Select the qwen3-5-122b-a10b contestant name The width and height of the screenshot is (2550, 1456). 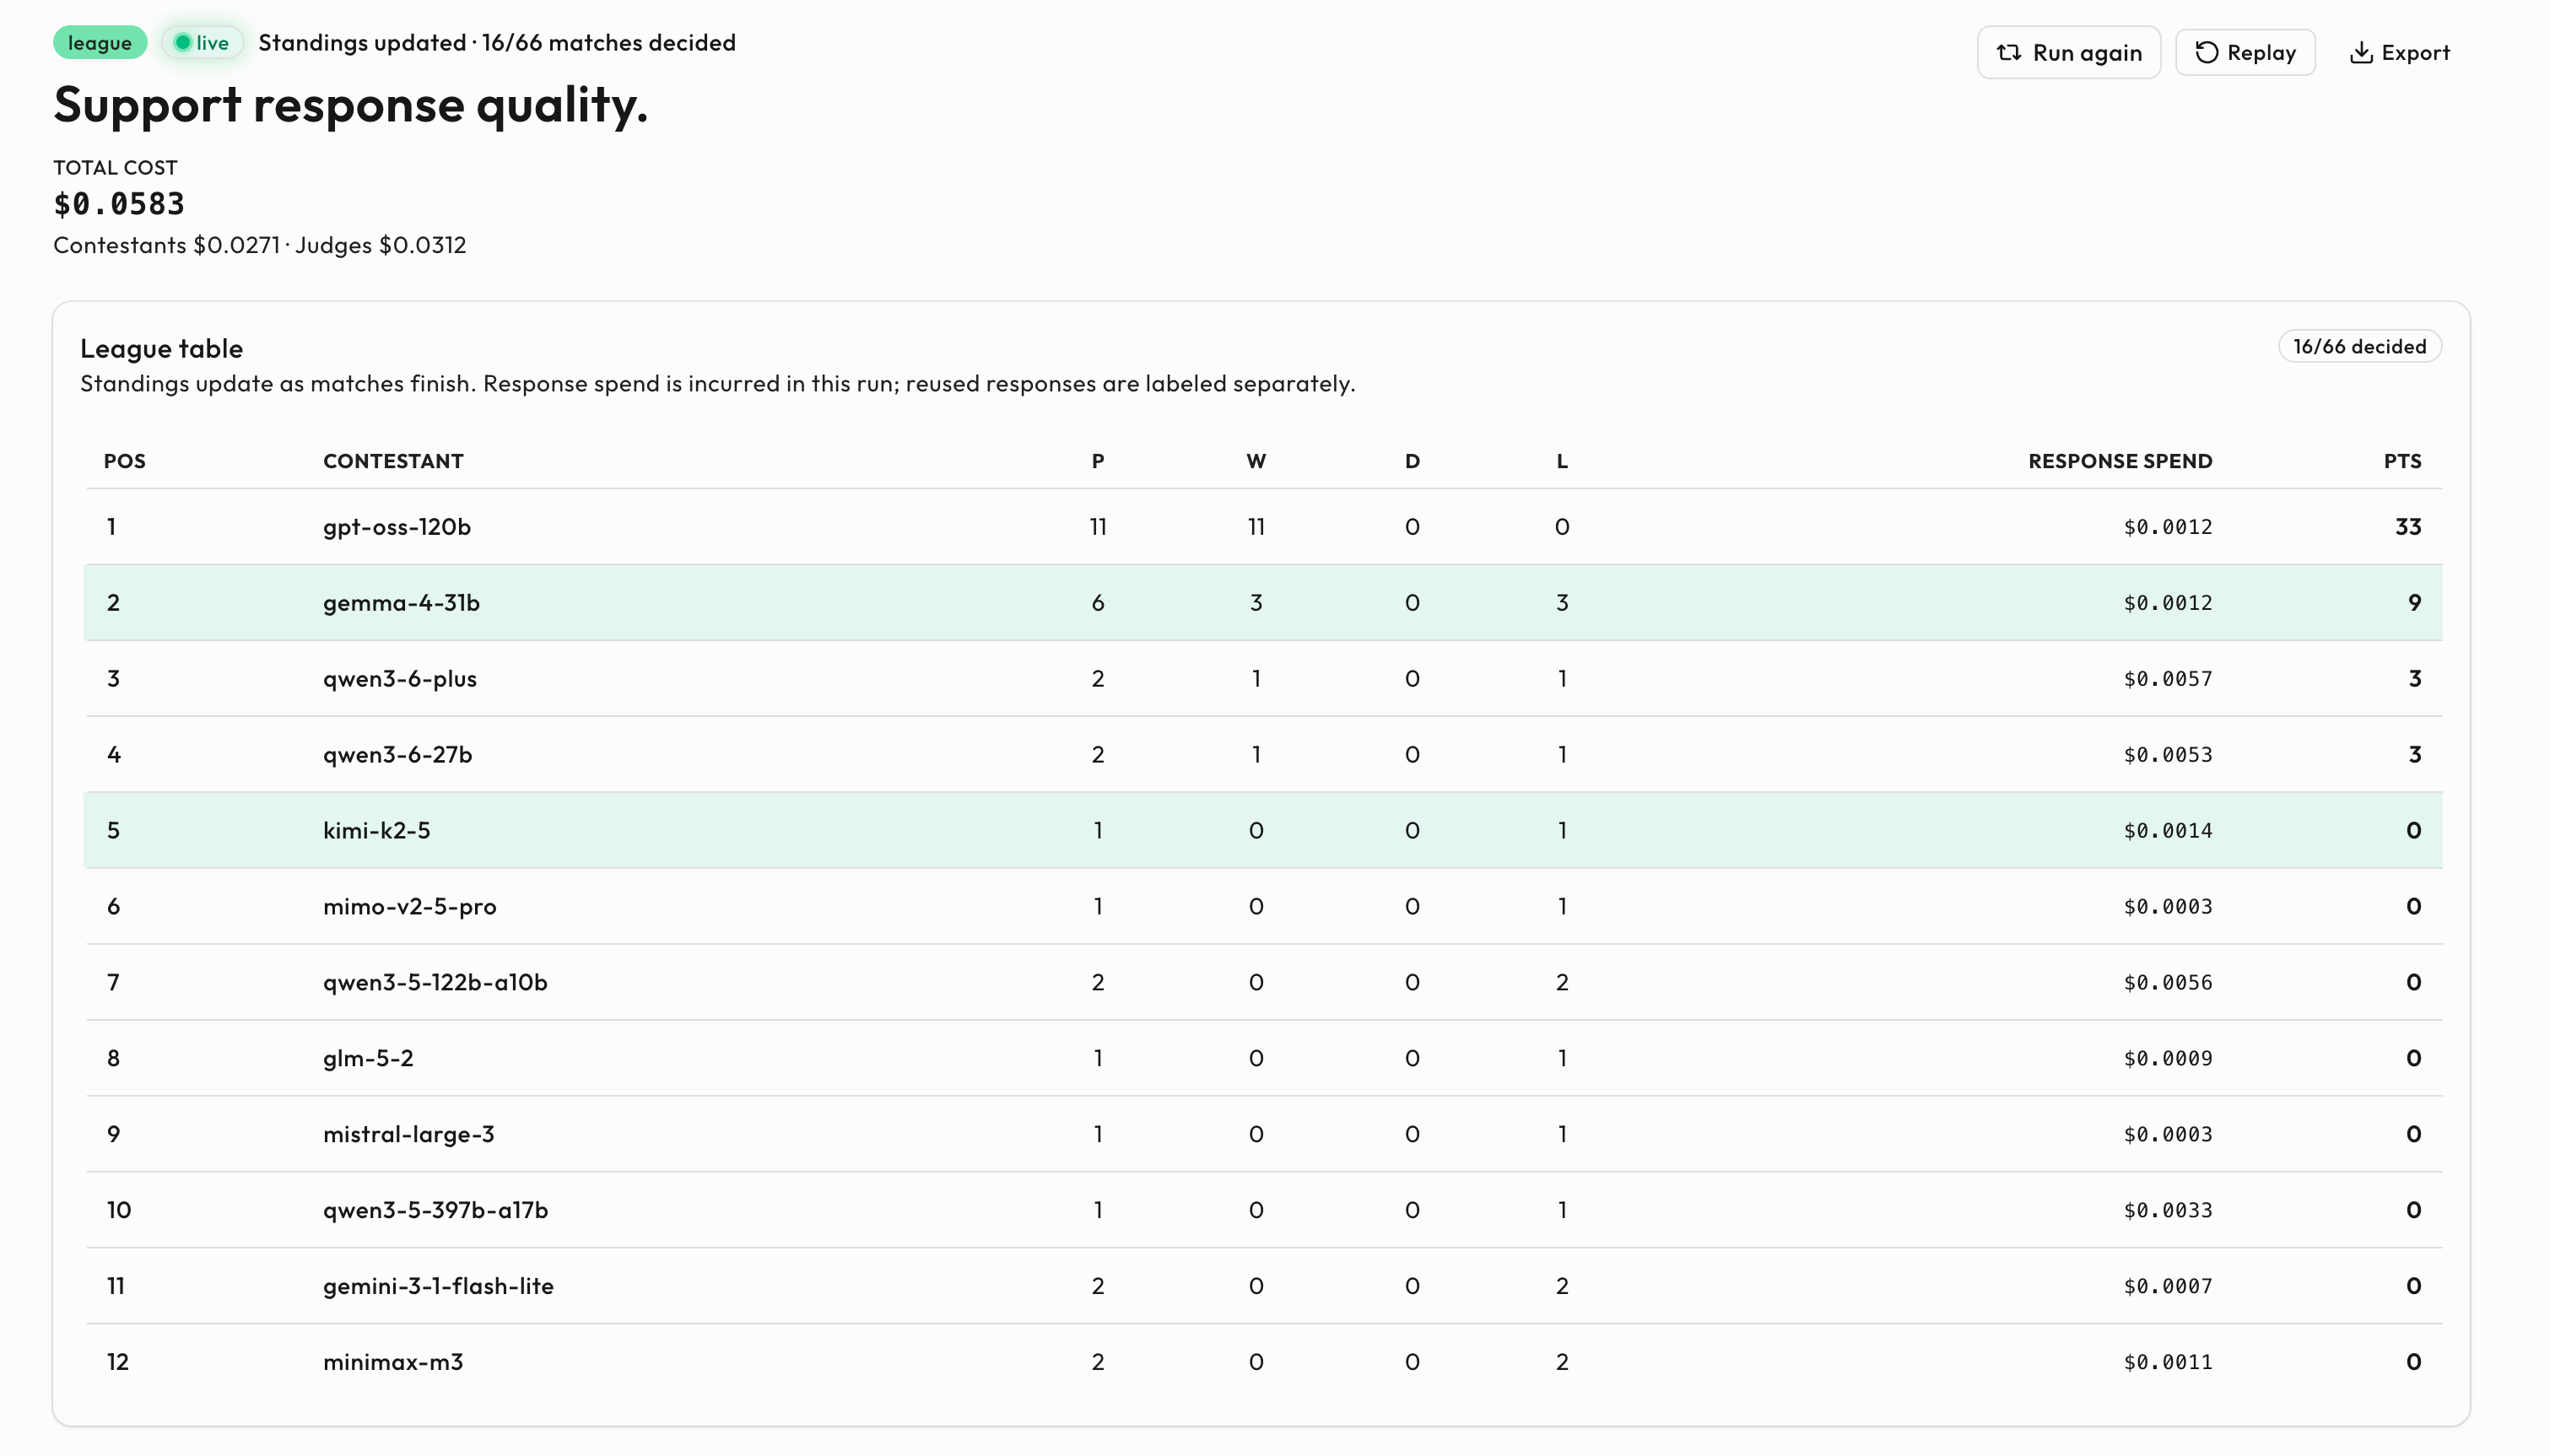(x=435, y=982)
